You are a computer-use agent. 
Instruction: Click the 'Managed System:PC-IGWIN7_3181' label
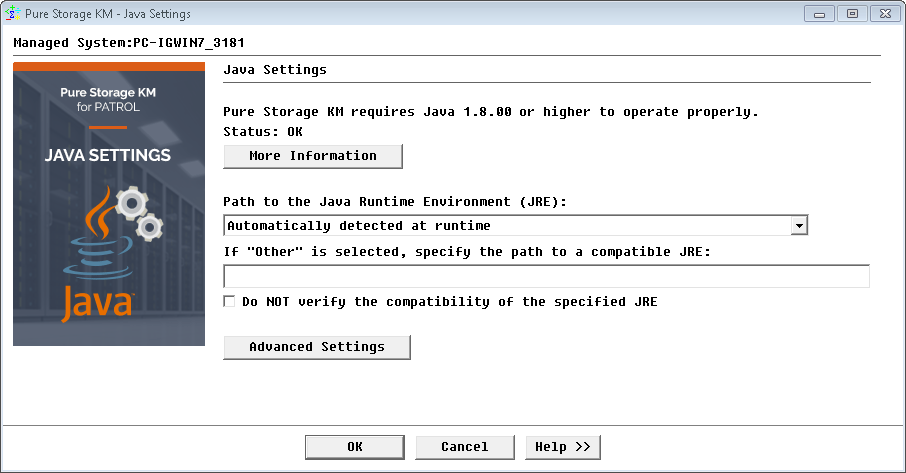129,43
